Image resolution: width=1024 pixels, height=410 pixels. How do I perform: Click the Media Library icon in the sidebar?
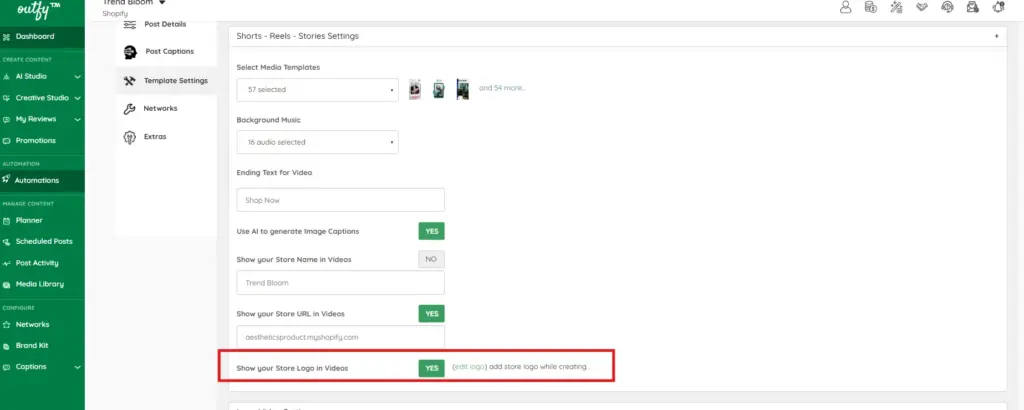click(7, 285)
